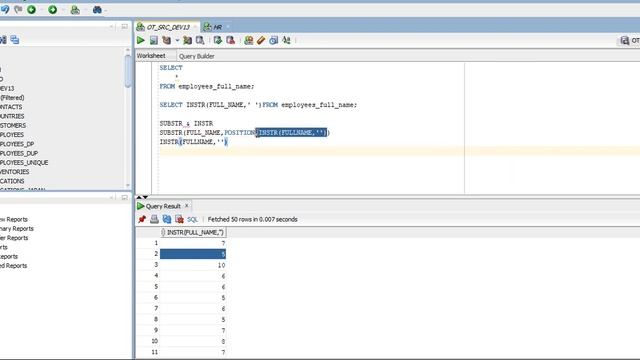Select highlighted result row 2
640x360 pixels.
point(193,254)
